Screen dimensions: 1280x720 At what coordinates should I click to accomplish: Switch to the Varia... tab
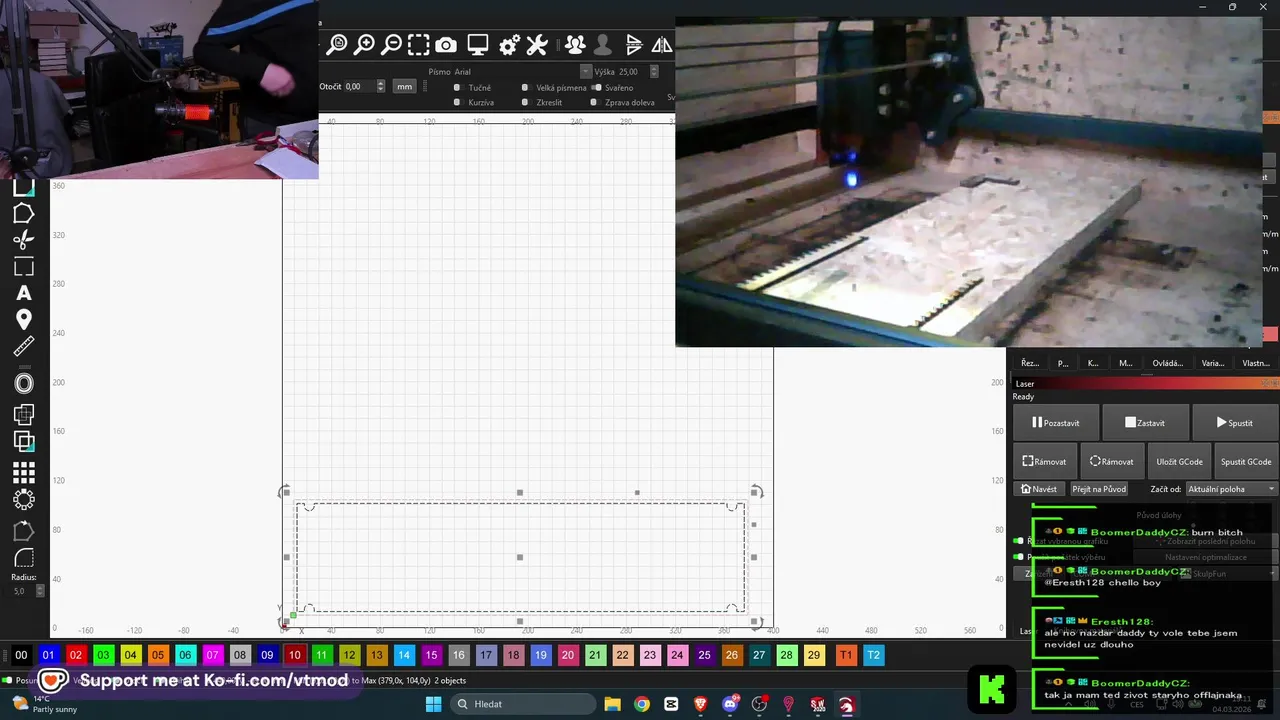tap(1212, 364)
